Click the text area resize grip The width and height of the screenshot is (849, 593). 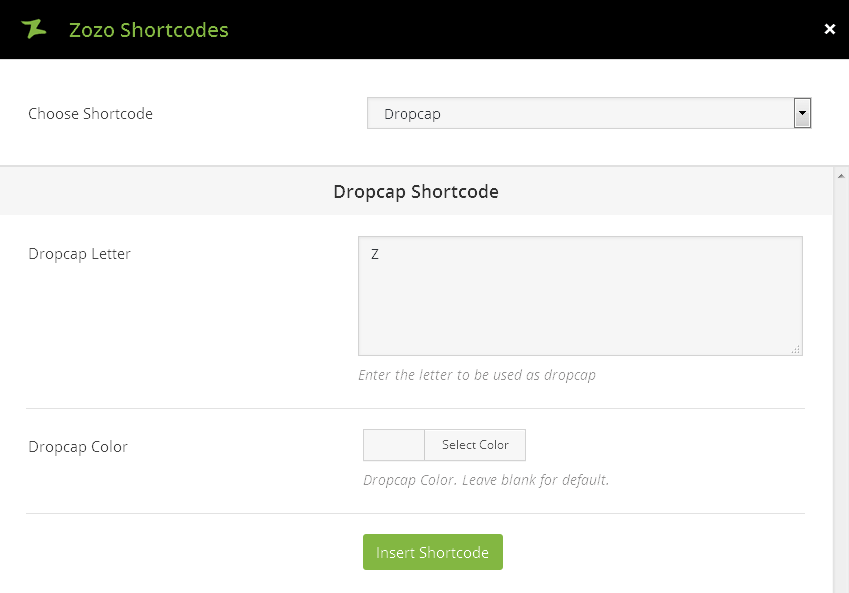(796, 349)
